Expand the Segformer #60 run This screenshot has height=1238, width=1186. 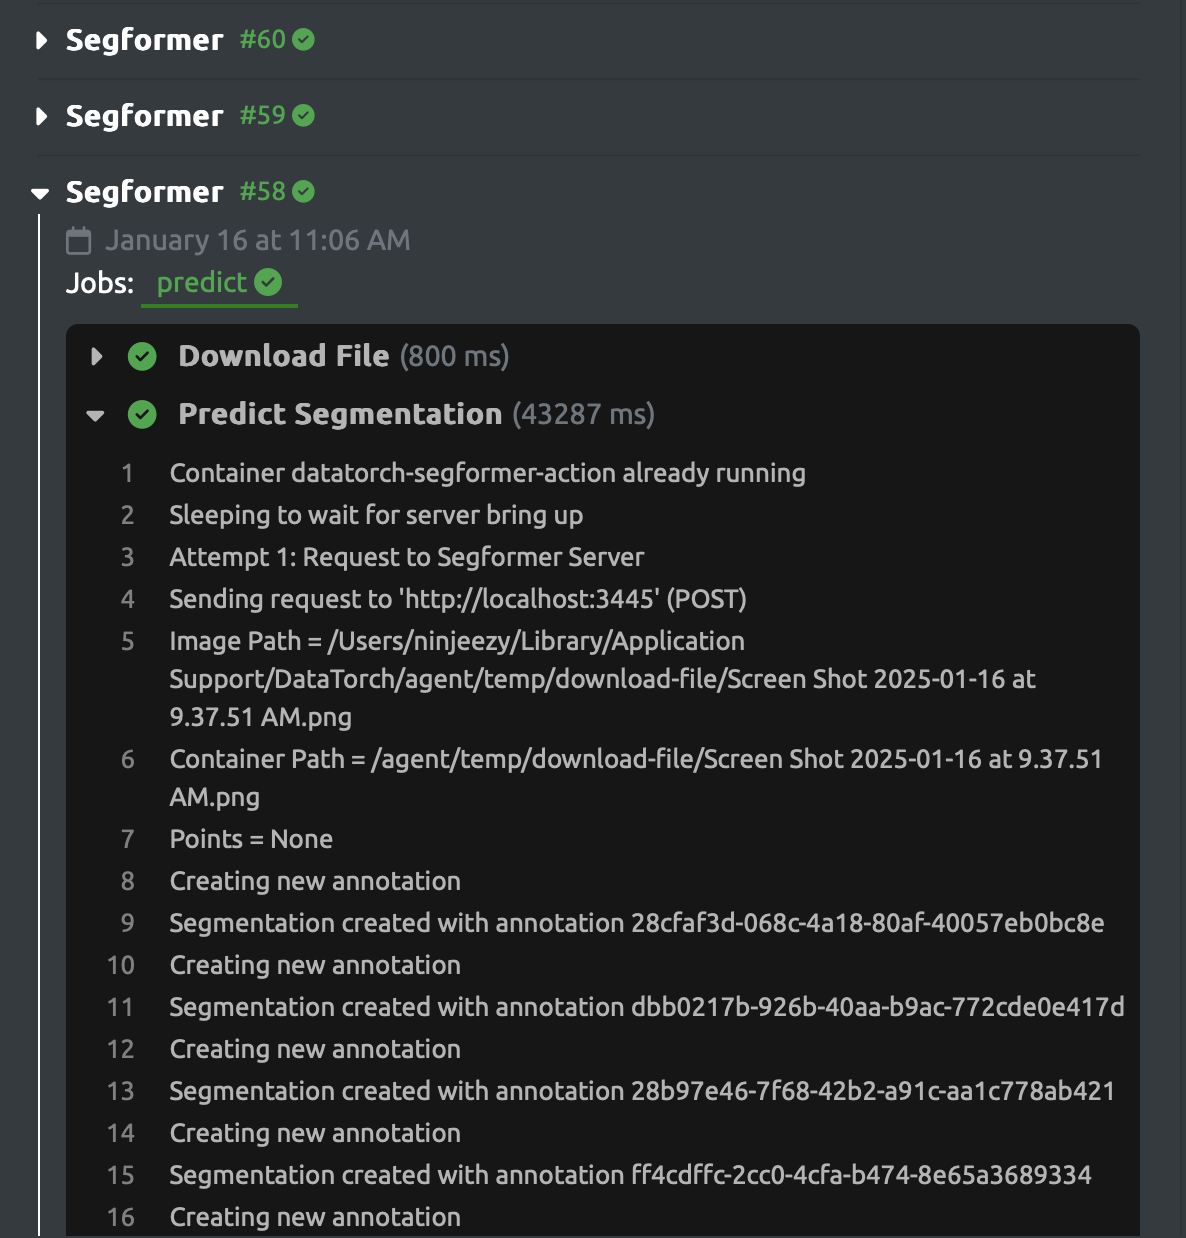pyautogui.click(x=40, y=40)
